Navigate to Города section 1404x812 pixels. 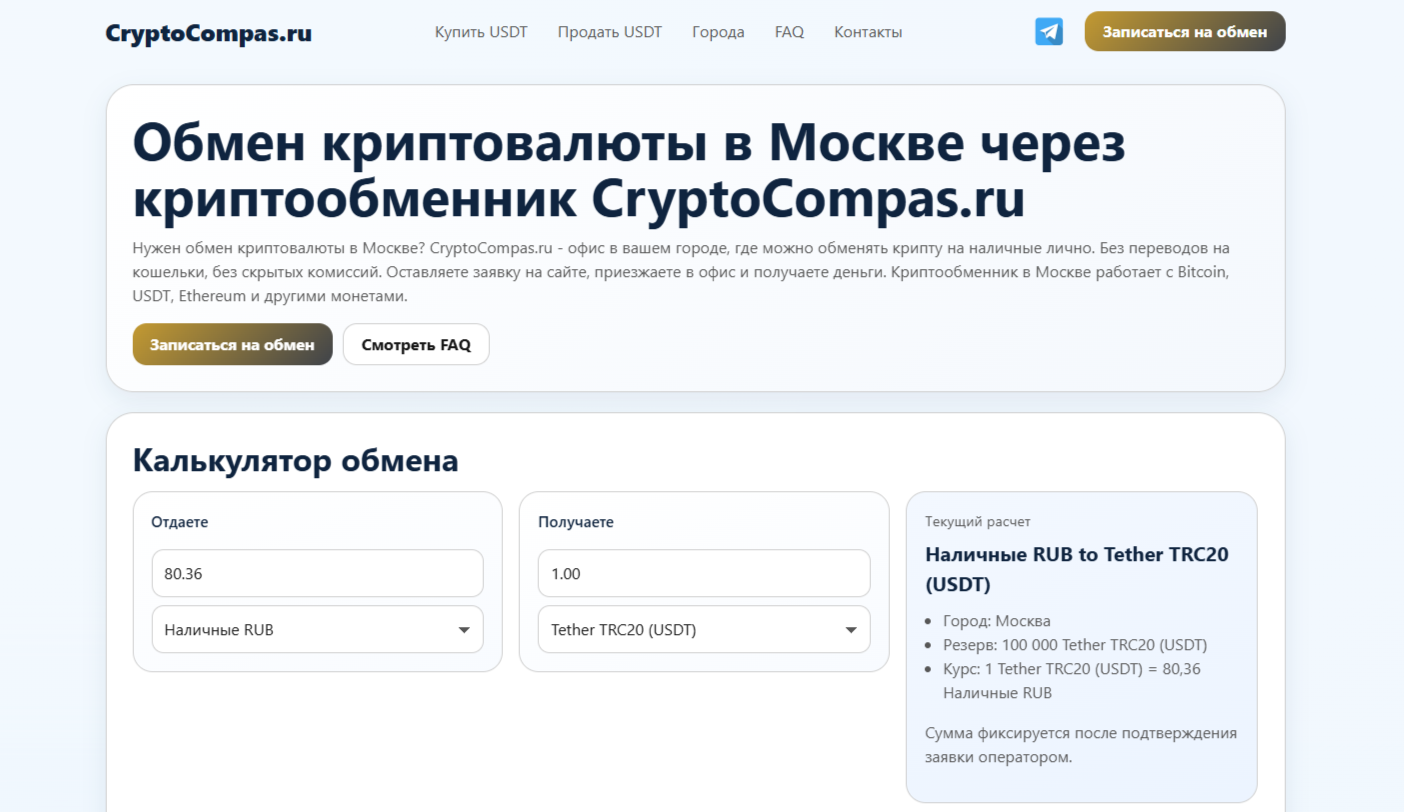(x=718, y=32)
